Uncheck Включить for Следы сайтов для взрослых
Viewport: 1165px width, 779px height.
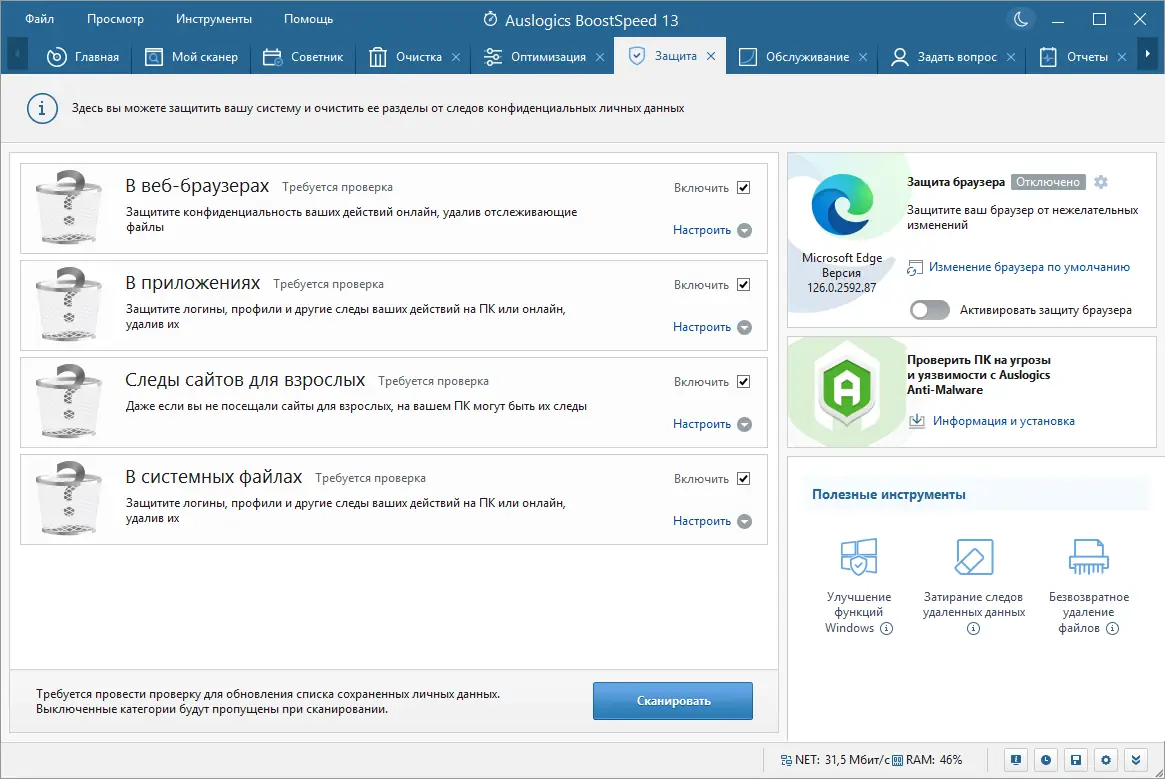point(743,382)
